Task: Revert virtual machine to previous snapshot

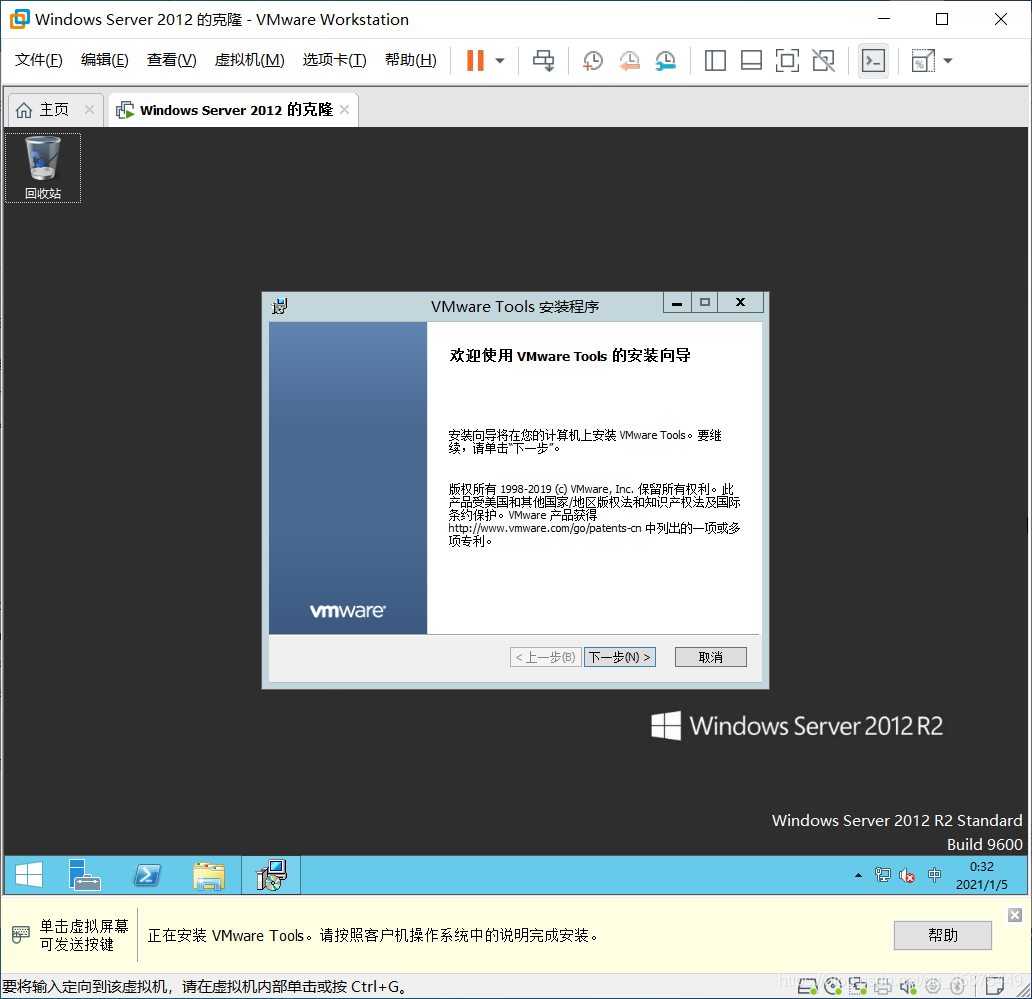Action: coord(629,61)
